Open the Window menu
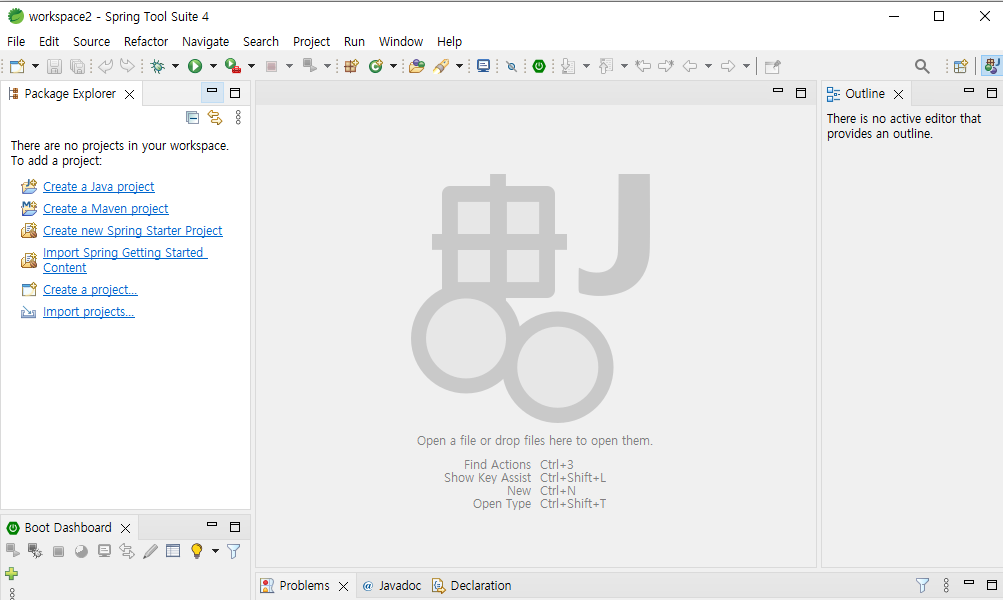The width and height of the screenshot is (1003, 600). 400,42
